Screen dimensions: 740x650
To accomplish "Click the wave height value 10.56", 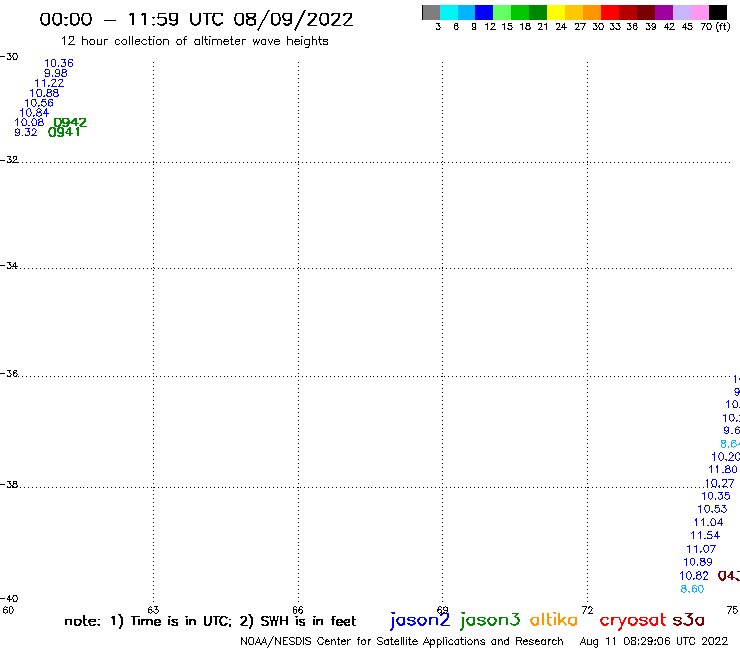I will click(39, 103).
